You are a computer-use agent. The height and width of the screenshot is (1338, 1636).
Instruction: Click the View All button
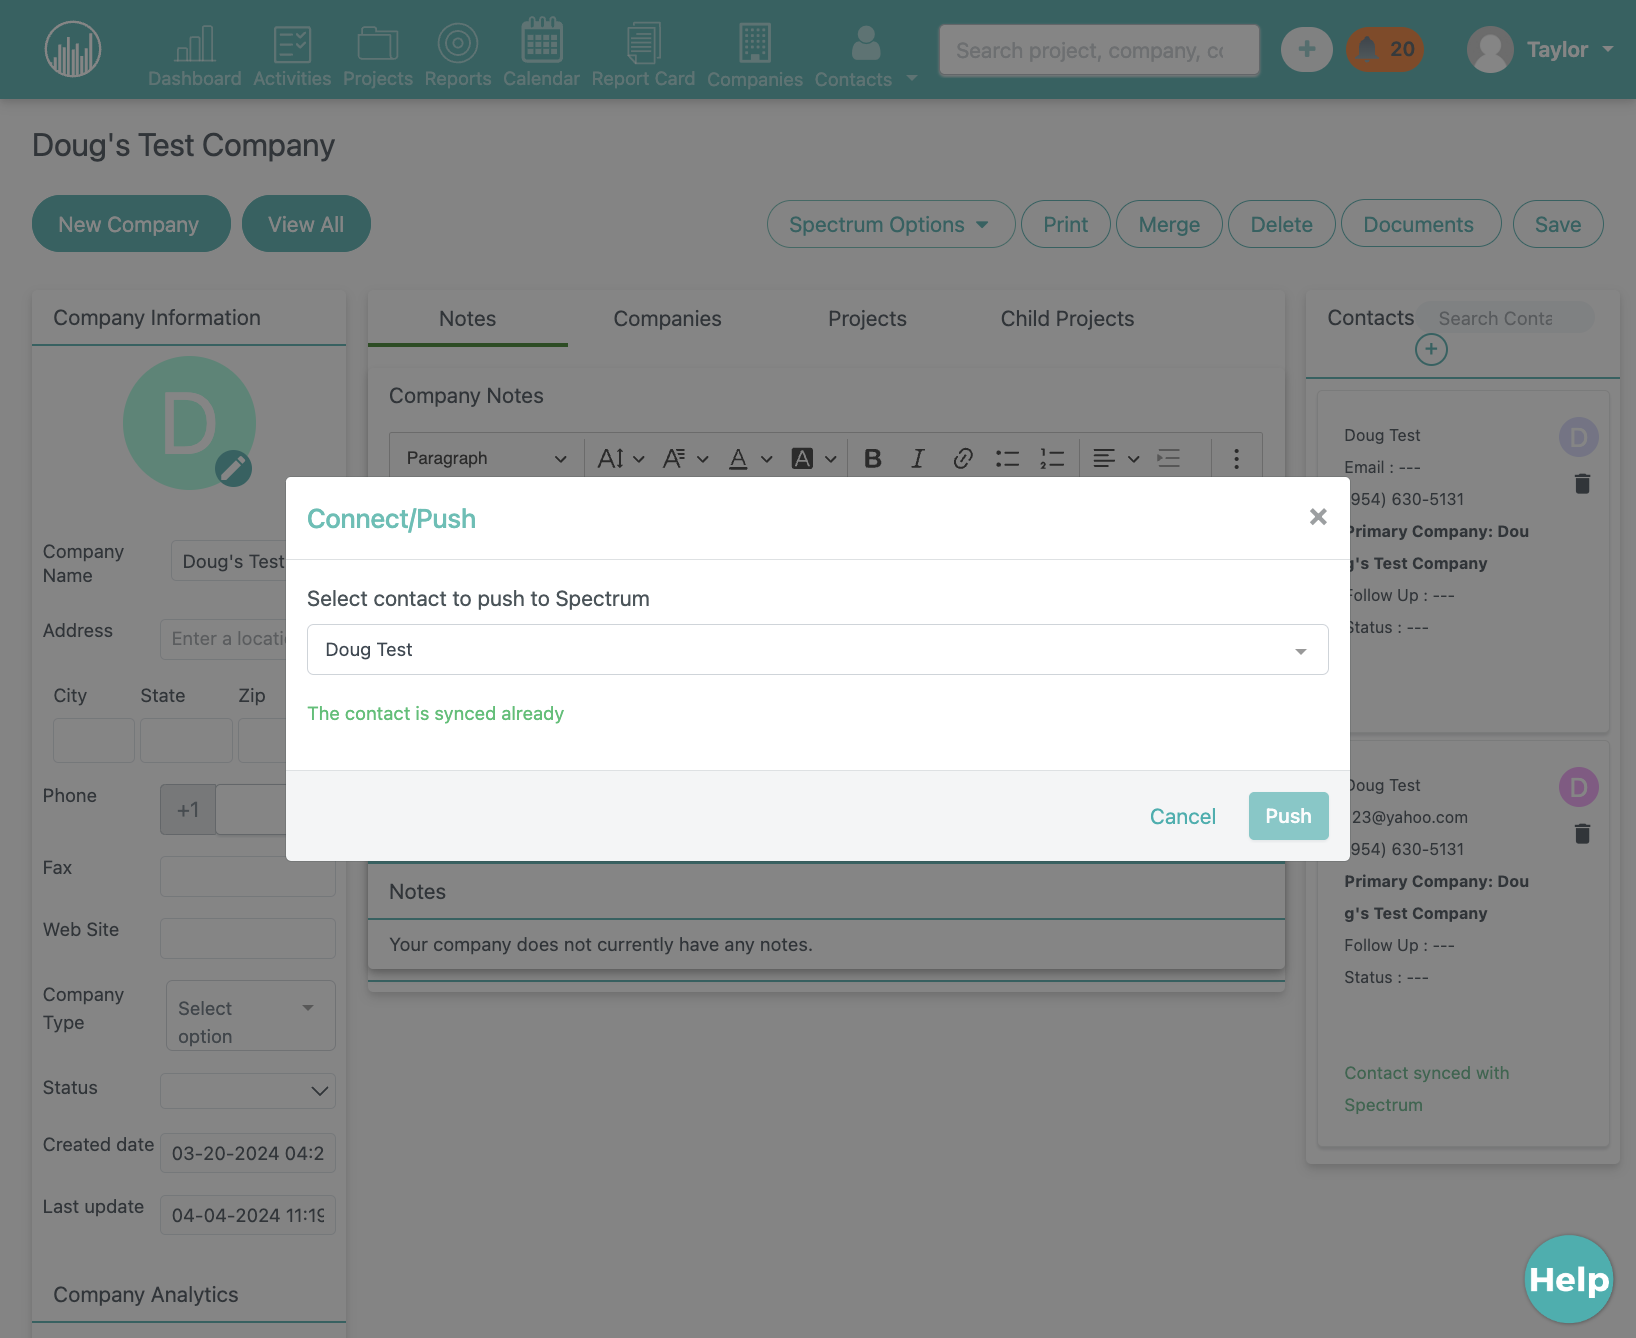pyautogui.click(x=306, y=224)
